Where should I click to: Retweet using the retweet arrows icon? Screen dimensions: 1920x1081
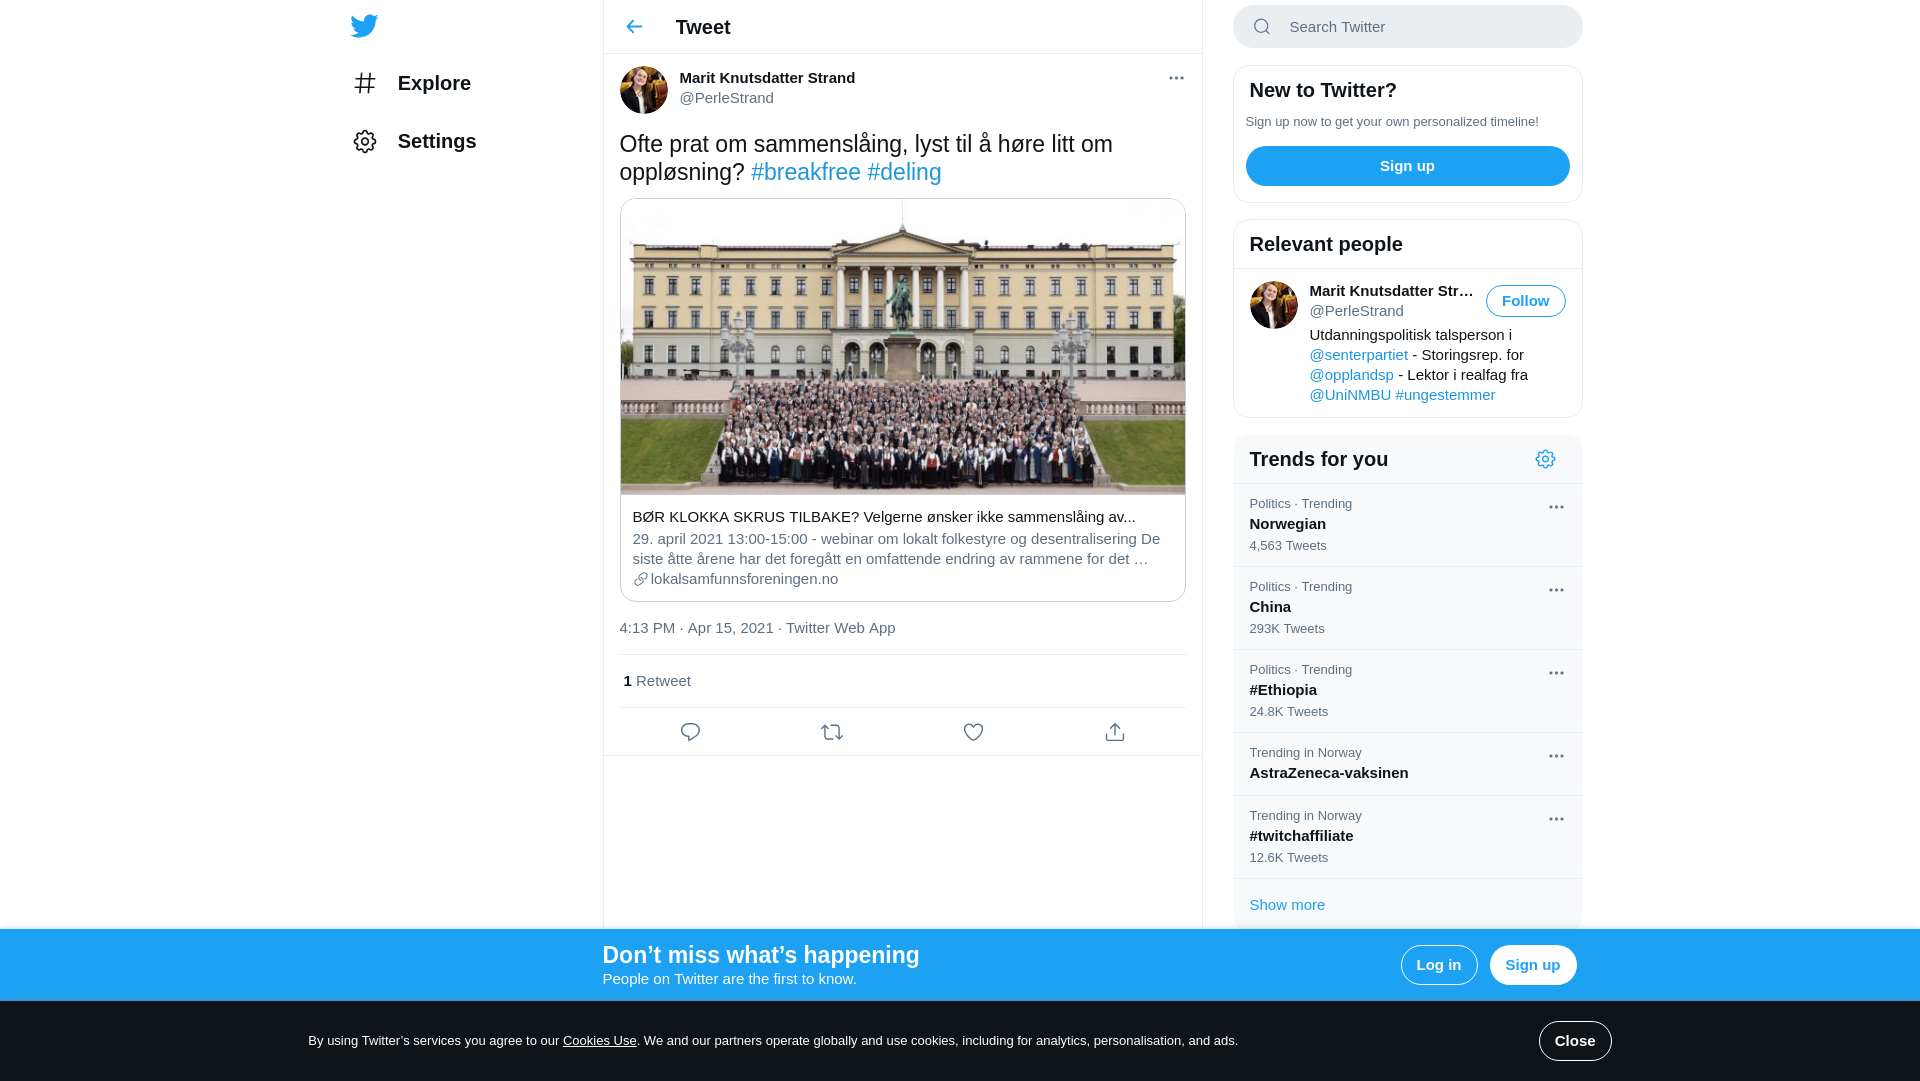pos(832,732)
